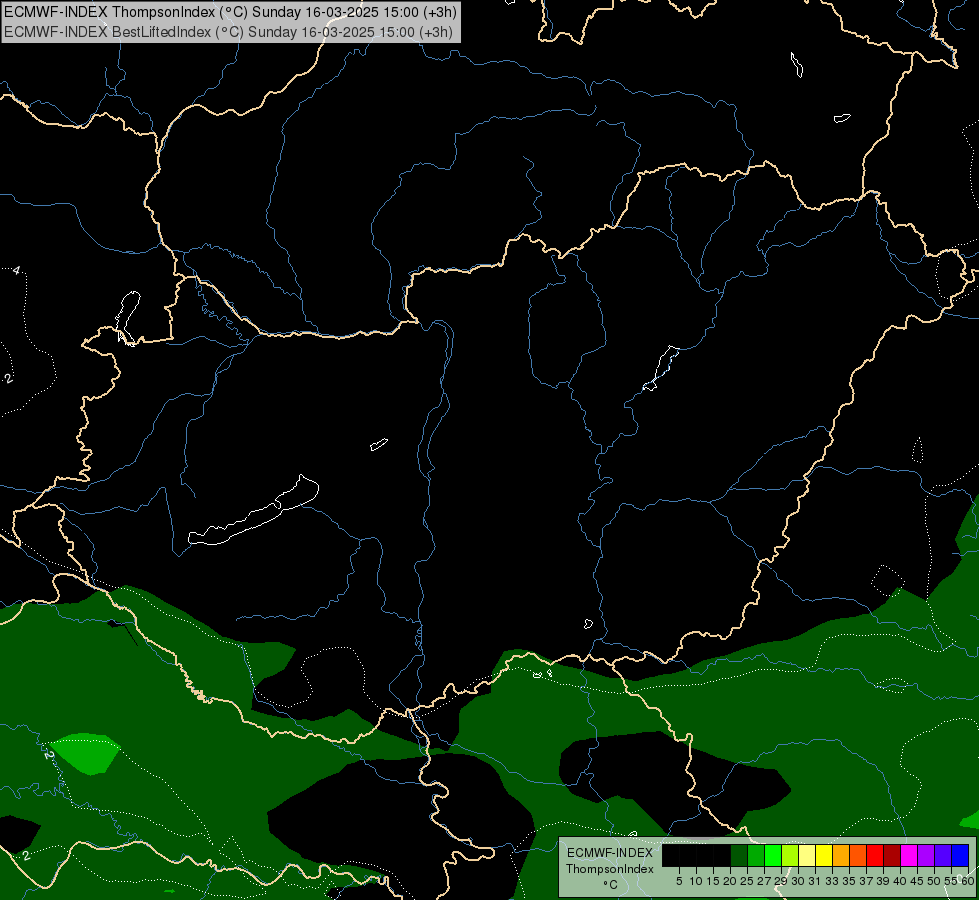
Task: Select the bright green 27–29 legend swatch
Action: (x=773, y=855)
